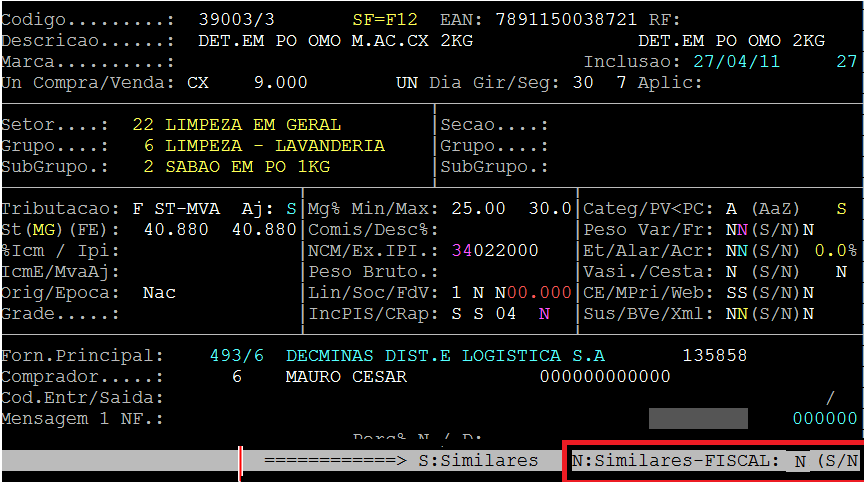Select supplier DECMINAS DIST.E LOGISTICA S.A
The width and height of the screenshot is (865, 483).
pyautogui.click(x=445, y=355)
